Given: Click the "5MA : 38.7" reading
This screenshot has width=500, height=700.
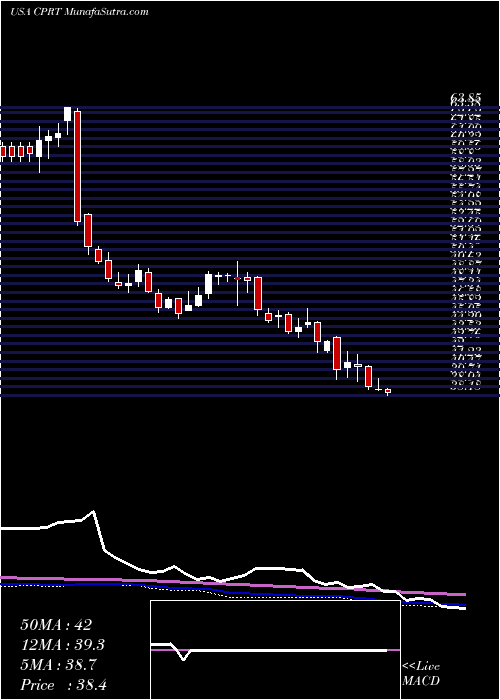Looking at the screenshot, I should pyautogui.click(x=59, y=665).
